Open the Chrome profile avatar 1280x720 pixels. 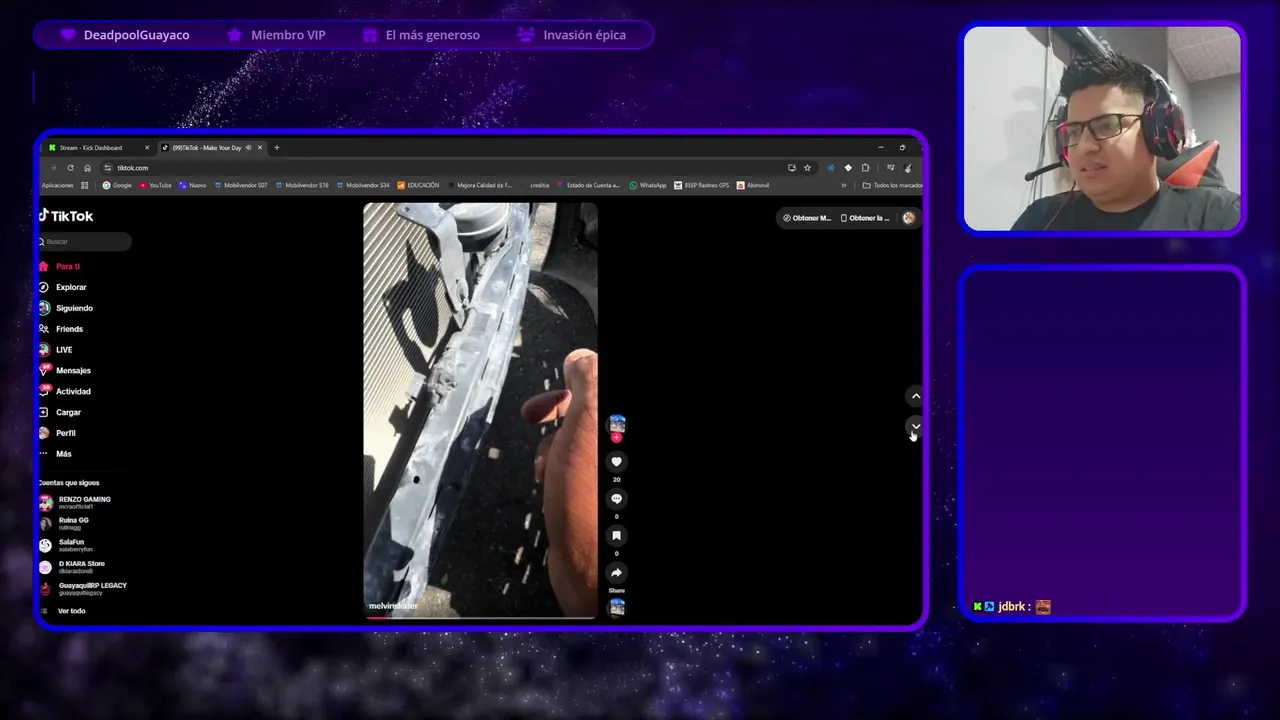(x=908, y=168)
